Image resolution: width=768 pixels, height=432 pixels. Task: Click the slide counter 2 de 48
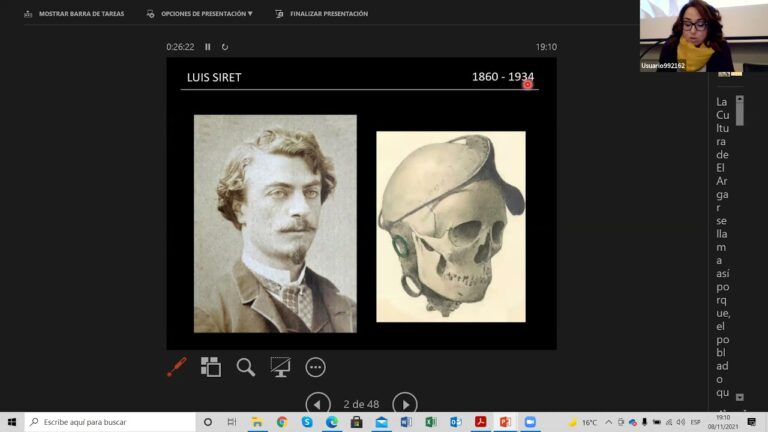pos(361,404)
